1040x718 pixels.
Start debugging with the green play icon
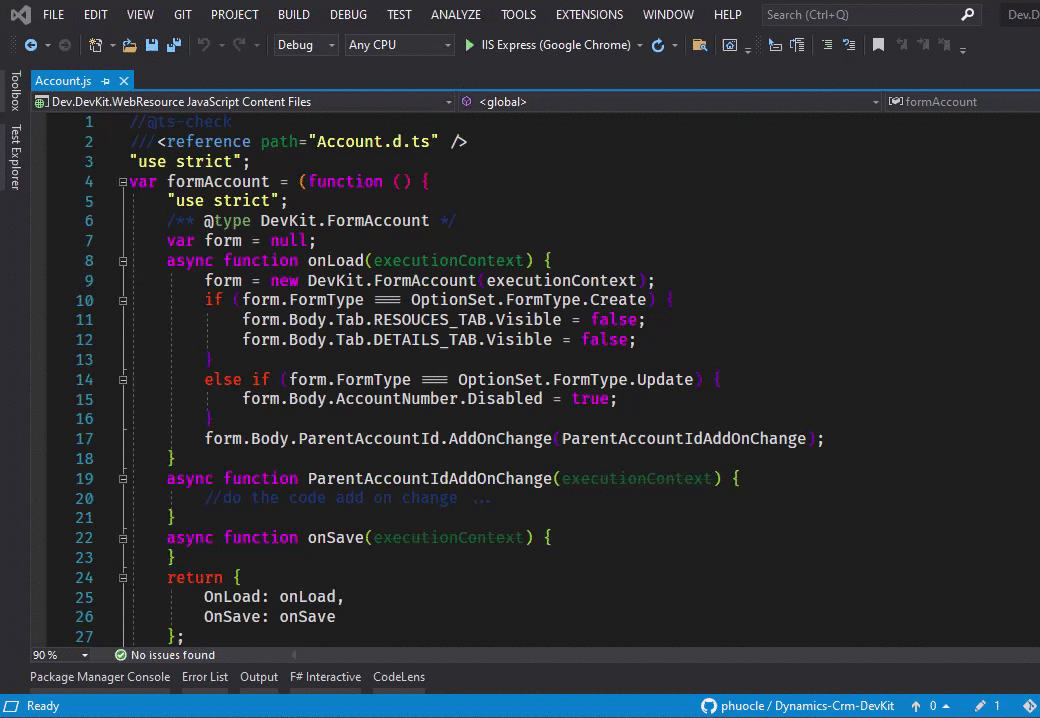point(470,45)
